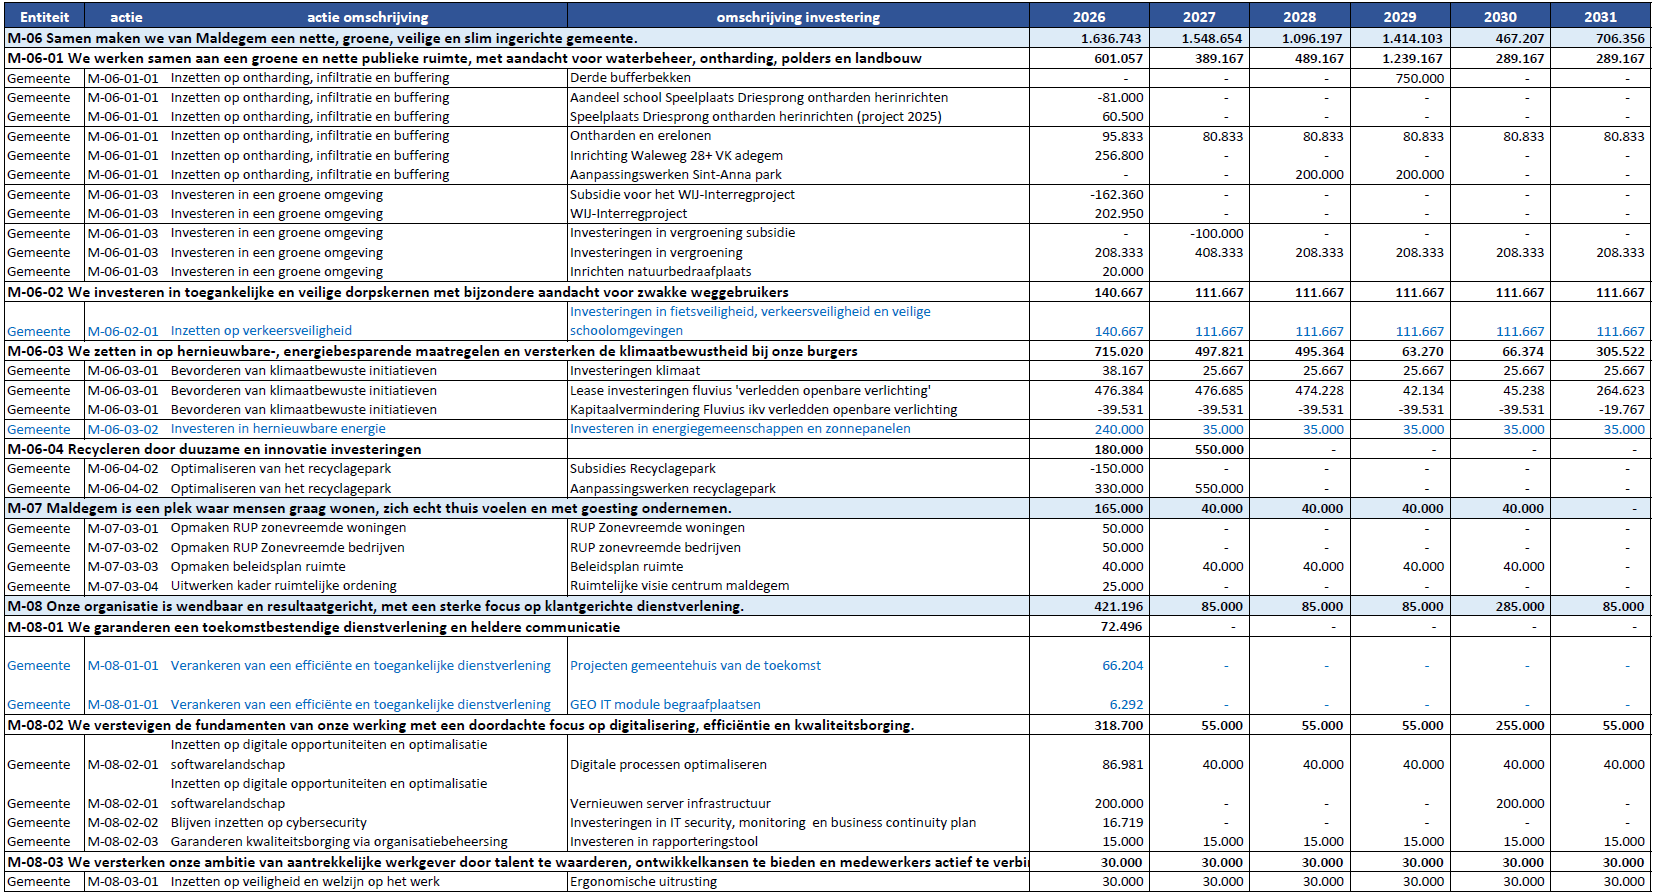Click the 750.000 value for Derde bufferbekken

[1420, 78]
